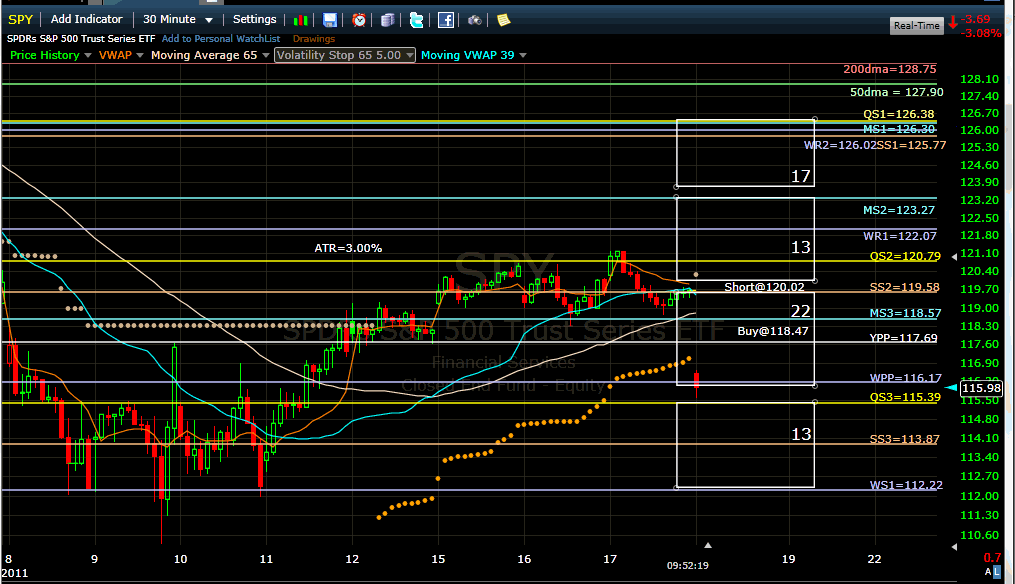Select the 200dma=128.75 label
The image size is (1015, 584).
(889, 69)
